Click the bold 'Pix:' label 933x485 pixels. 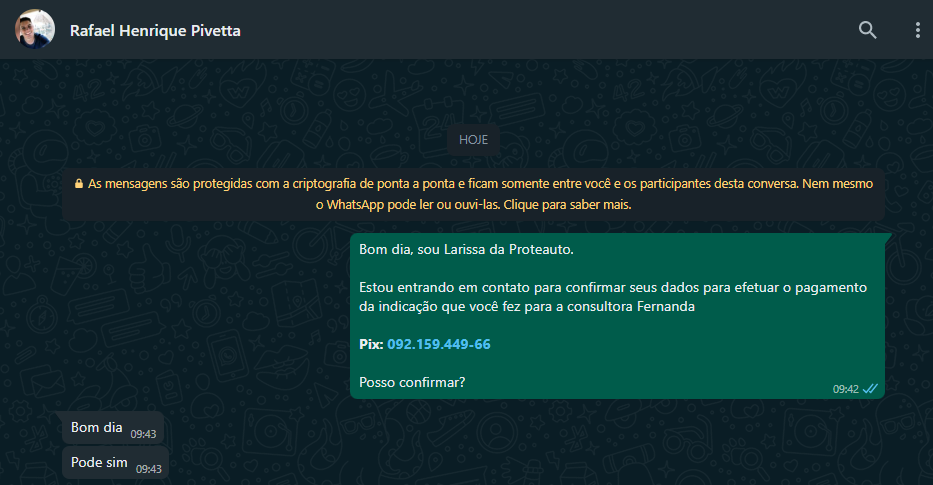click(371, 344)
